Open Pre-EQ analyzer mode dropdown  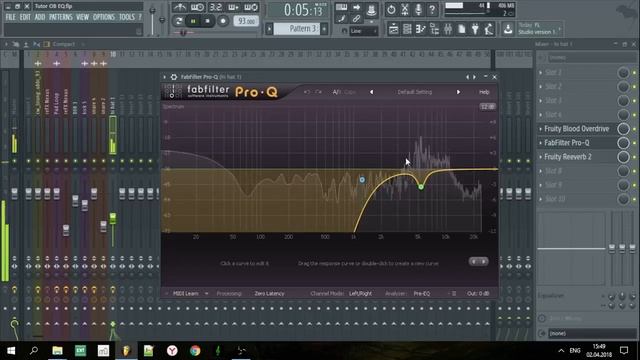tap(422, 293)
